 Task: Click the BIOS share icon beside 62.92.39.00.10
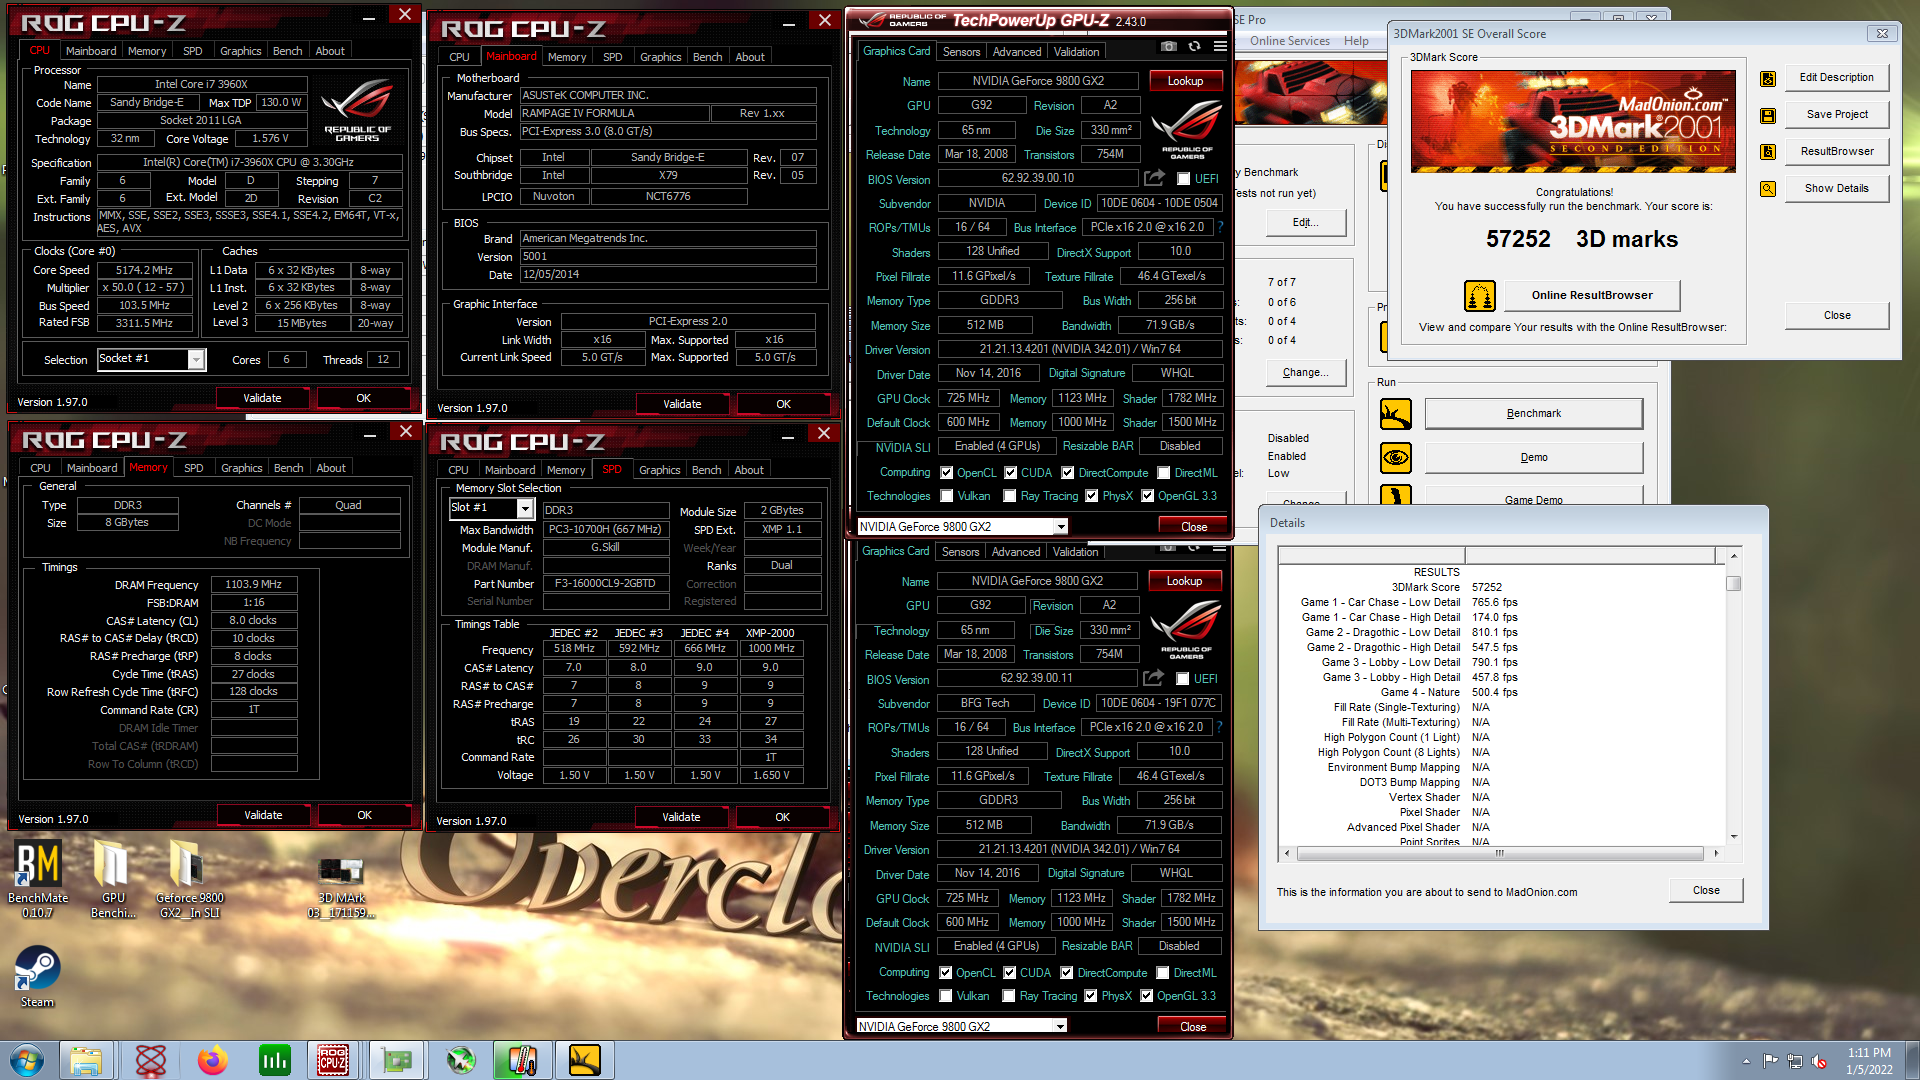point(1154,178)
